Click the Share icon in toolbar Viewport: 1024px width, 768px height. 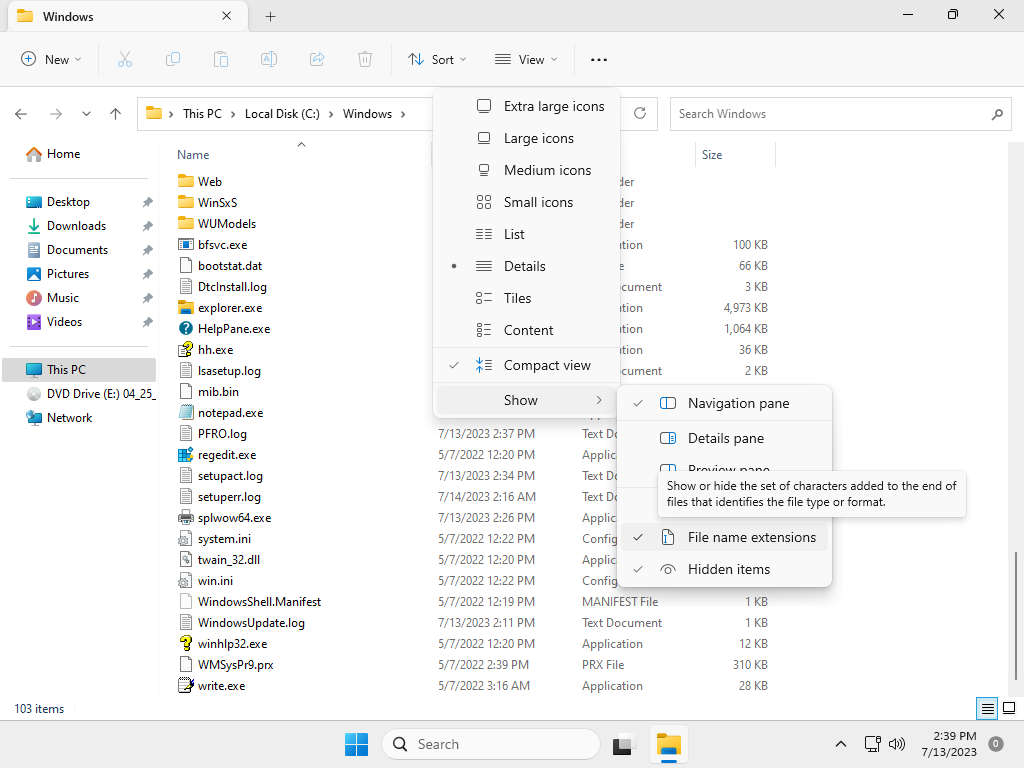tap(317, 59)
